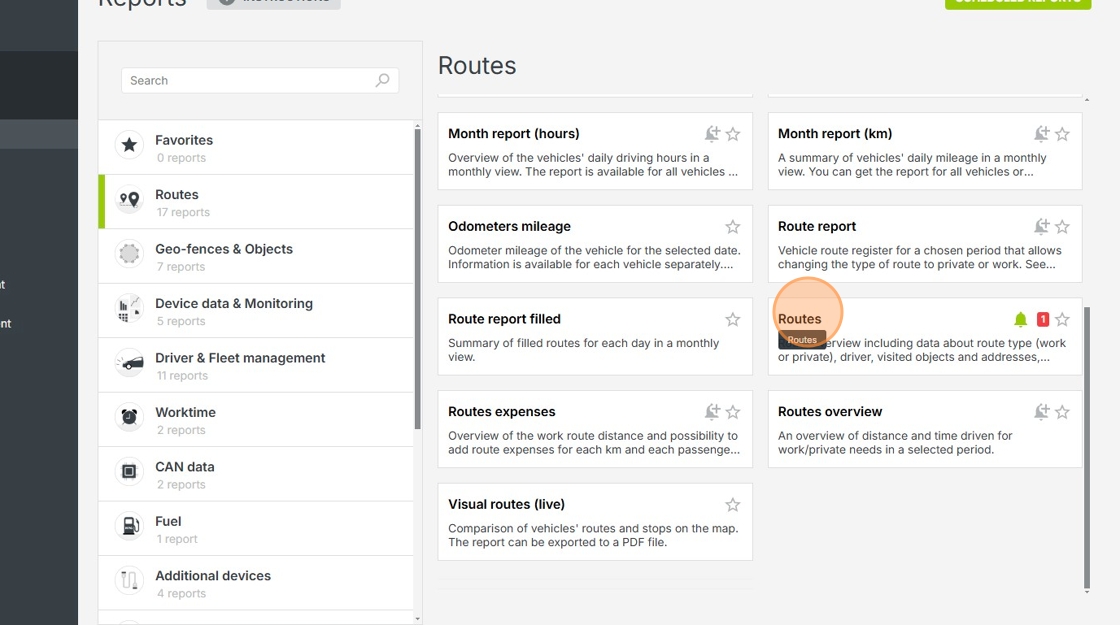Favorite the Odometers mileage report

pos(733,227)
